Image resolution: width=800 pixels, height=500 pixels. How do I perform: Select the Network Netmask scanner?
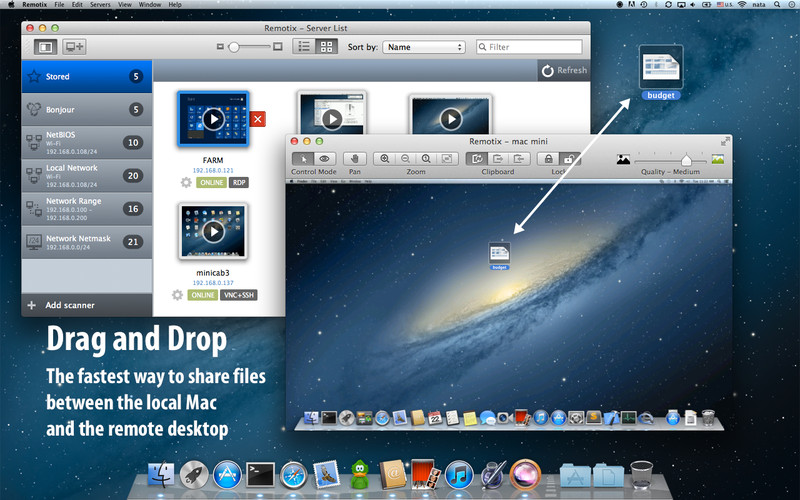(87, 242)
